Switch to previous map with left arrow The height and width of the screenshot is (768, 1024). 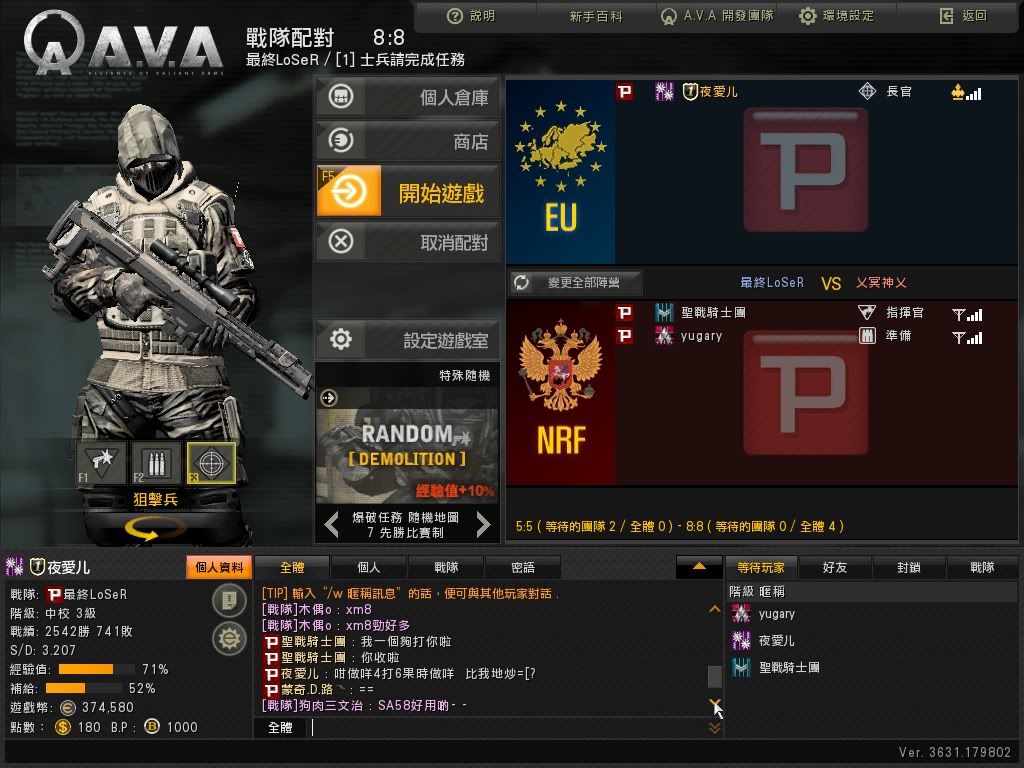click(332, 524)
